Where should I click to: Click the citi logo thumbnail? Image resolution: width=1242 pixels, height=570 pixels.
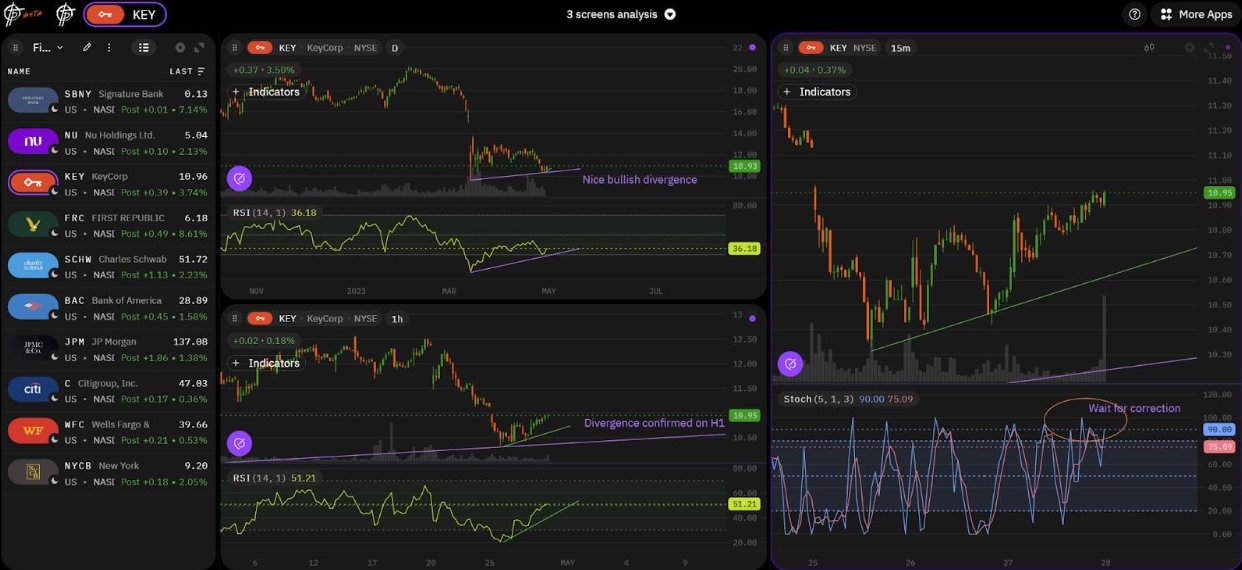pos(33,389)
